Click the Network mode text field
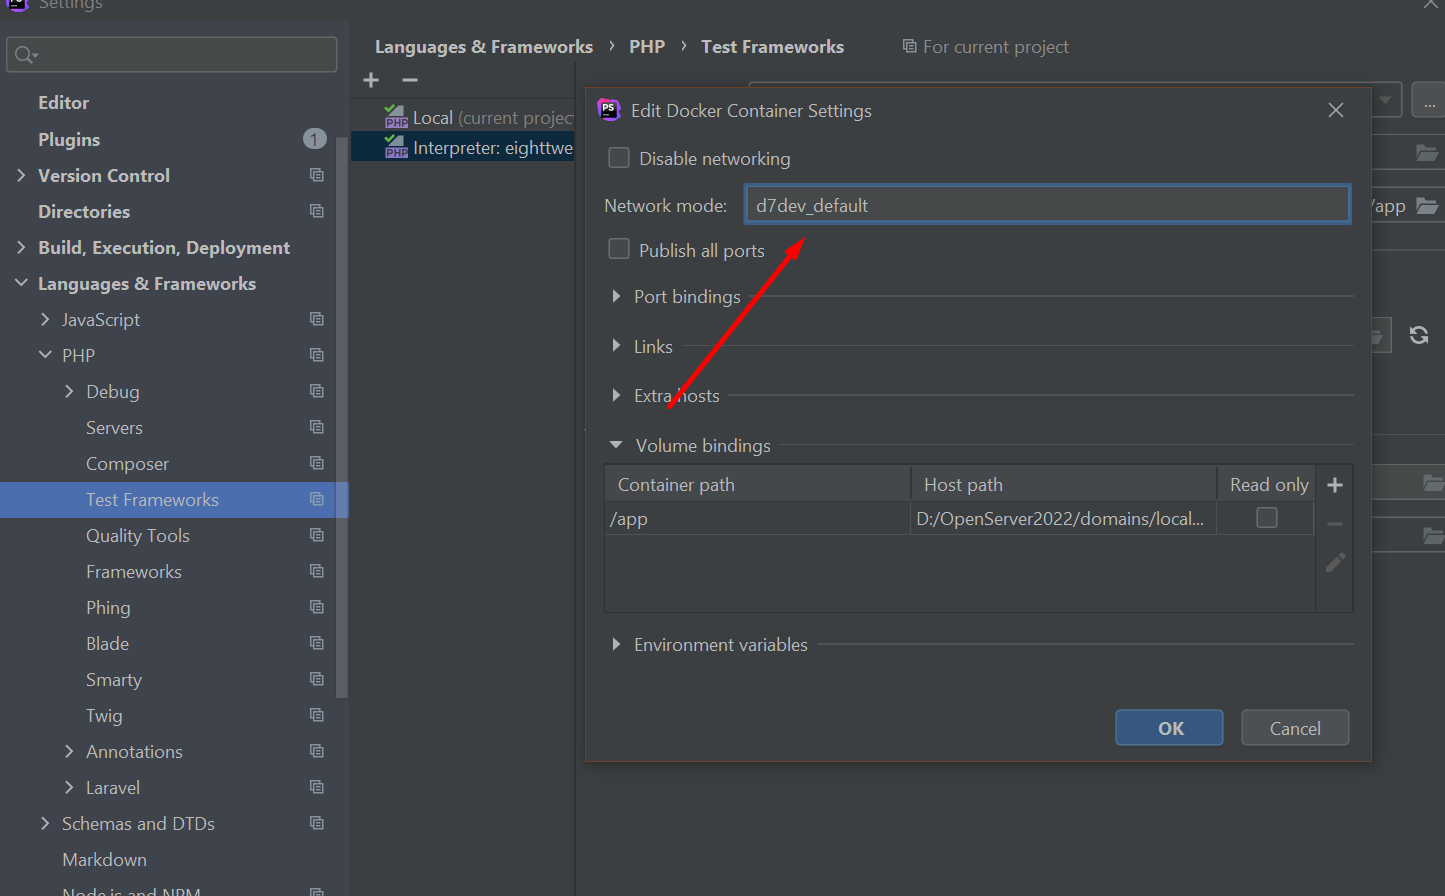The width and height of the screenshot is (1445, 896). coord(1047,205)
